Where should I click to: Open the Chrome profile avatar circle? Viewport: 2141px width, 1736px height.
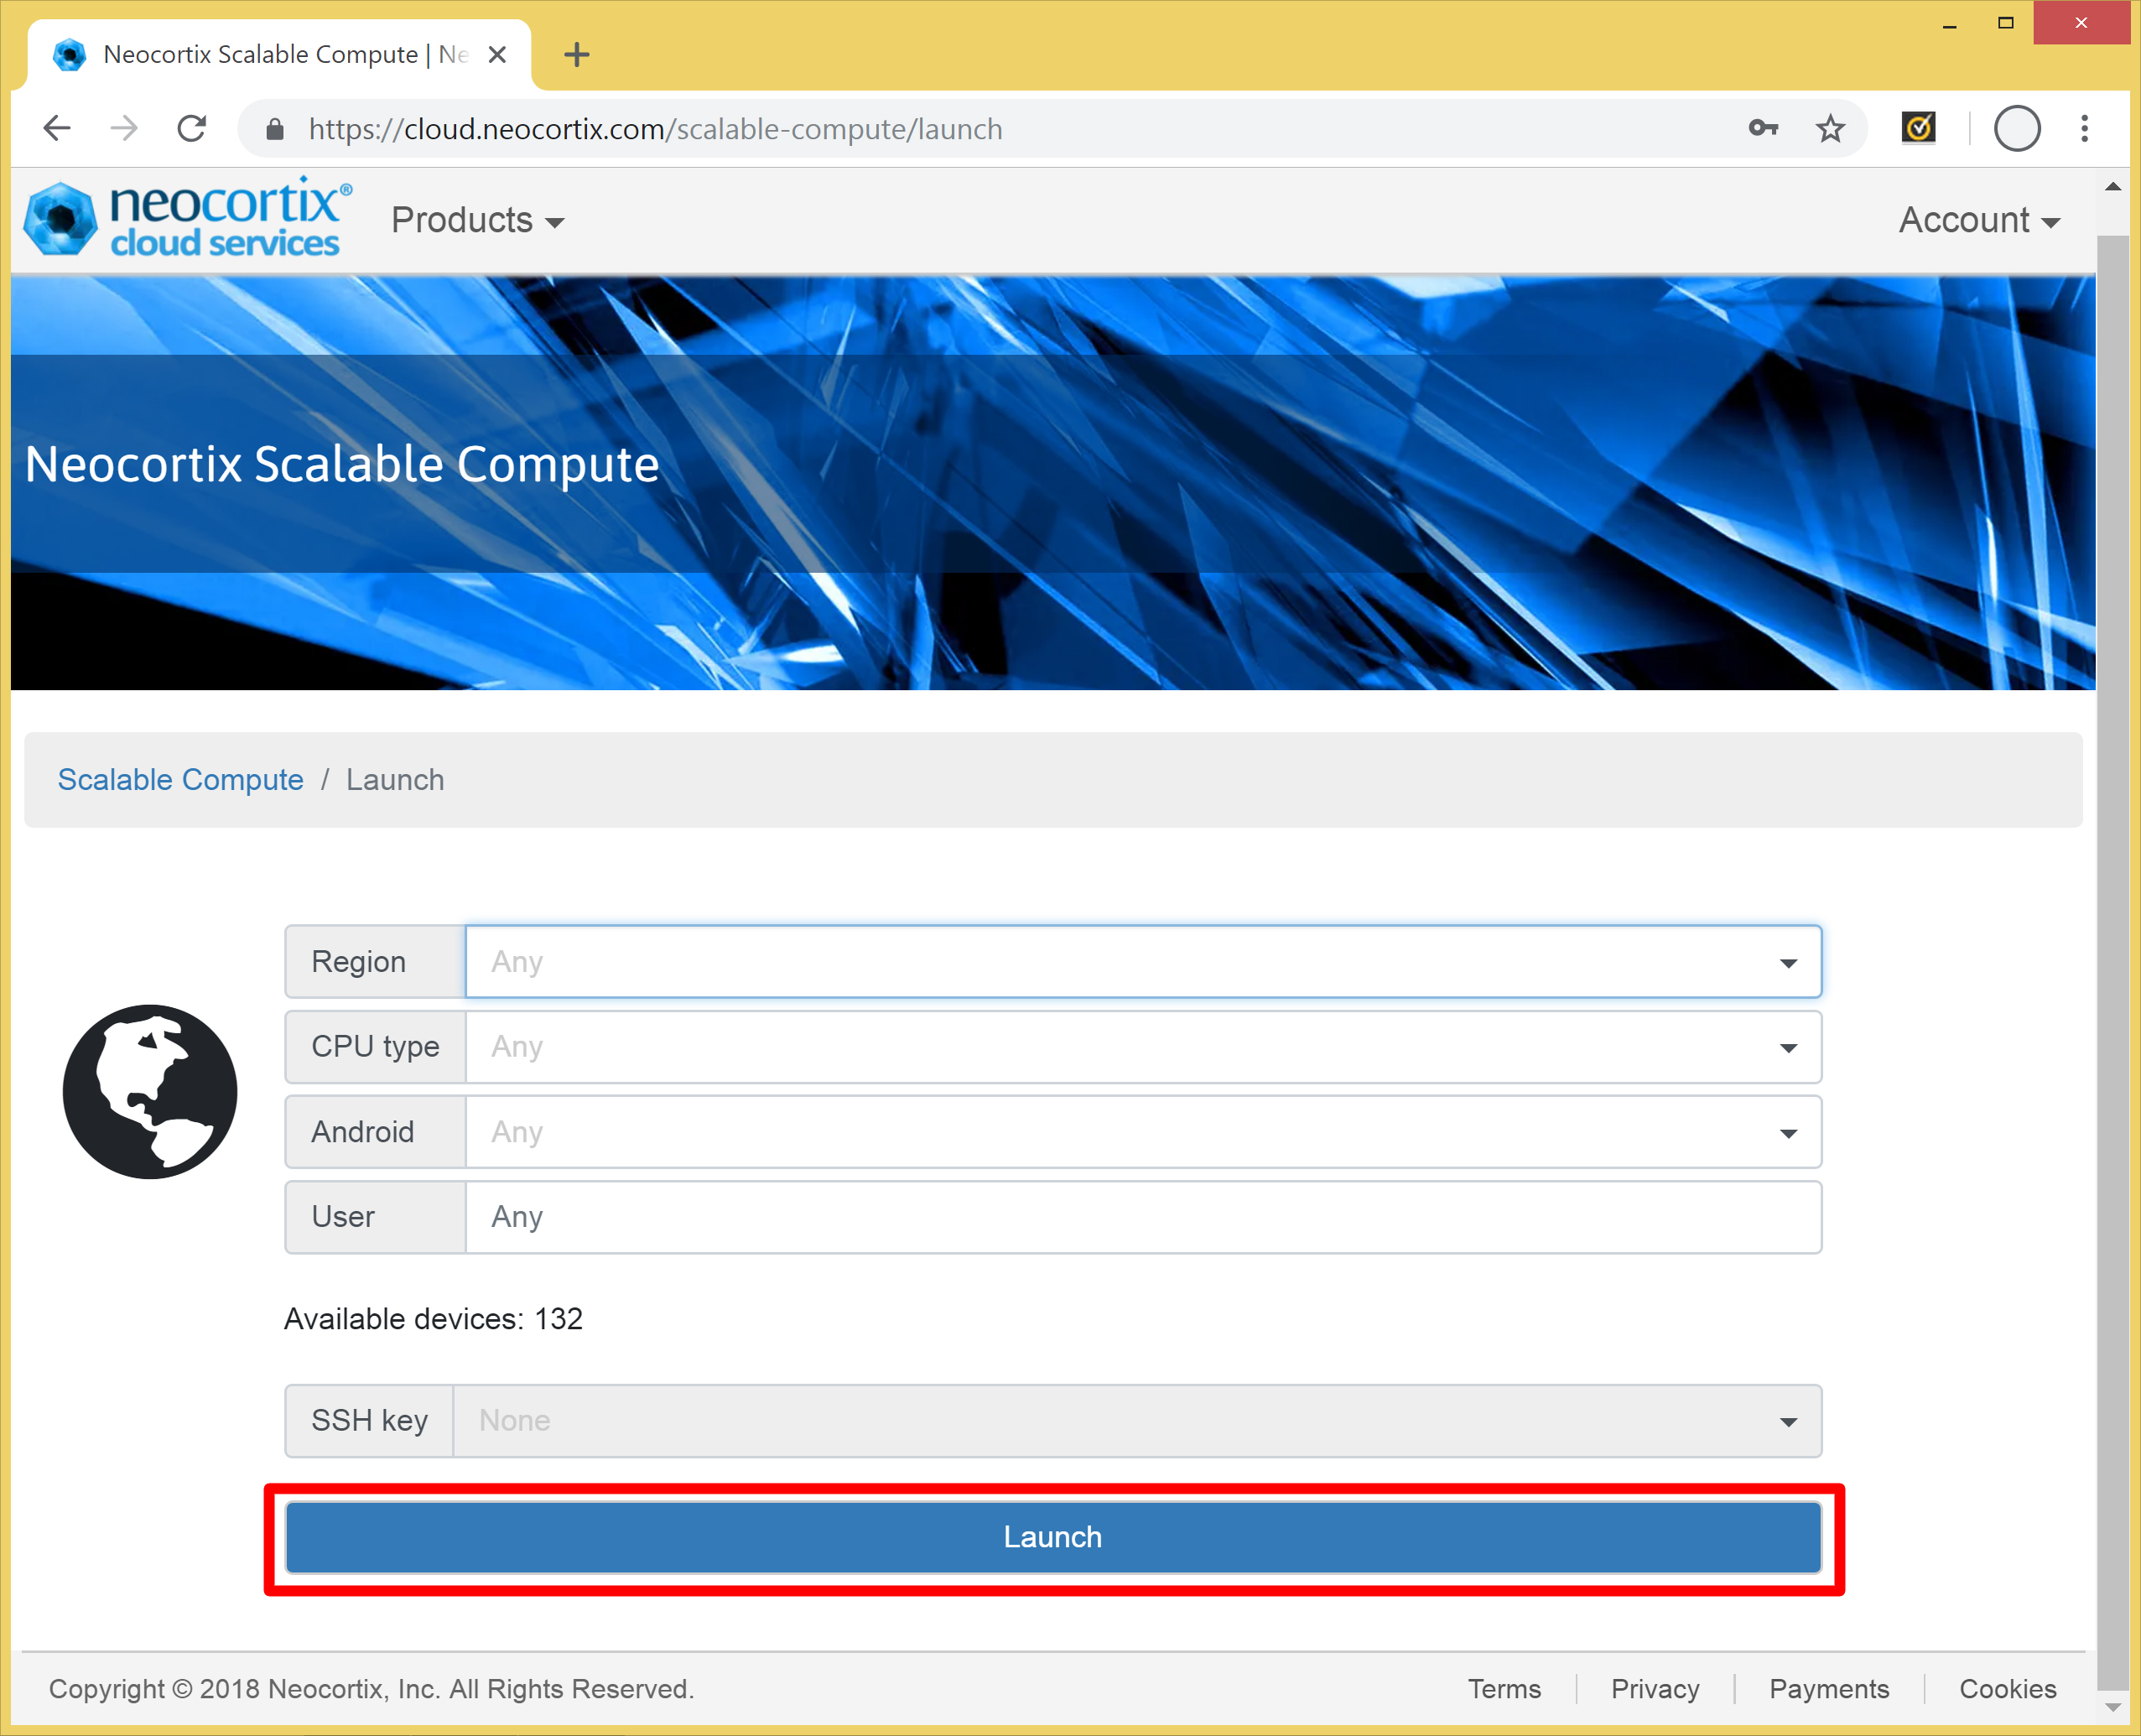tap(2016, 129)
